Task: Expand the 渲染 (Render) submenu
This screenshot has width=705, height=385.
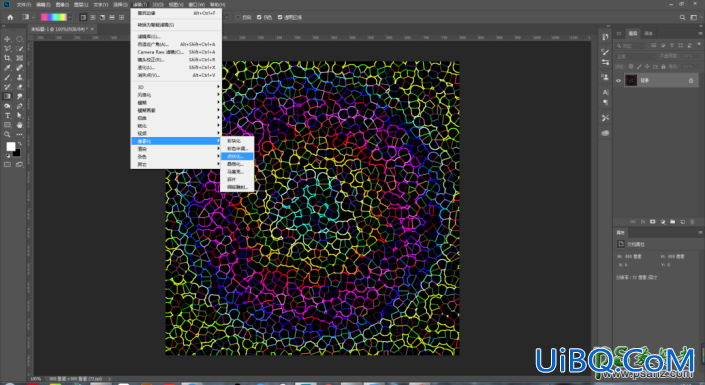Action: (x=176, y=149)
